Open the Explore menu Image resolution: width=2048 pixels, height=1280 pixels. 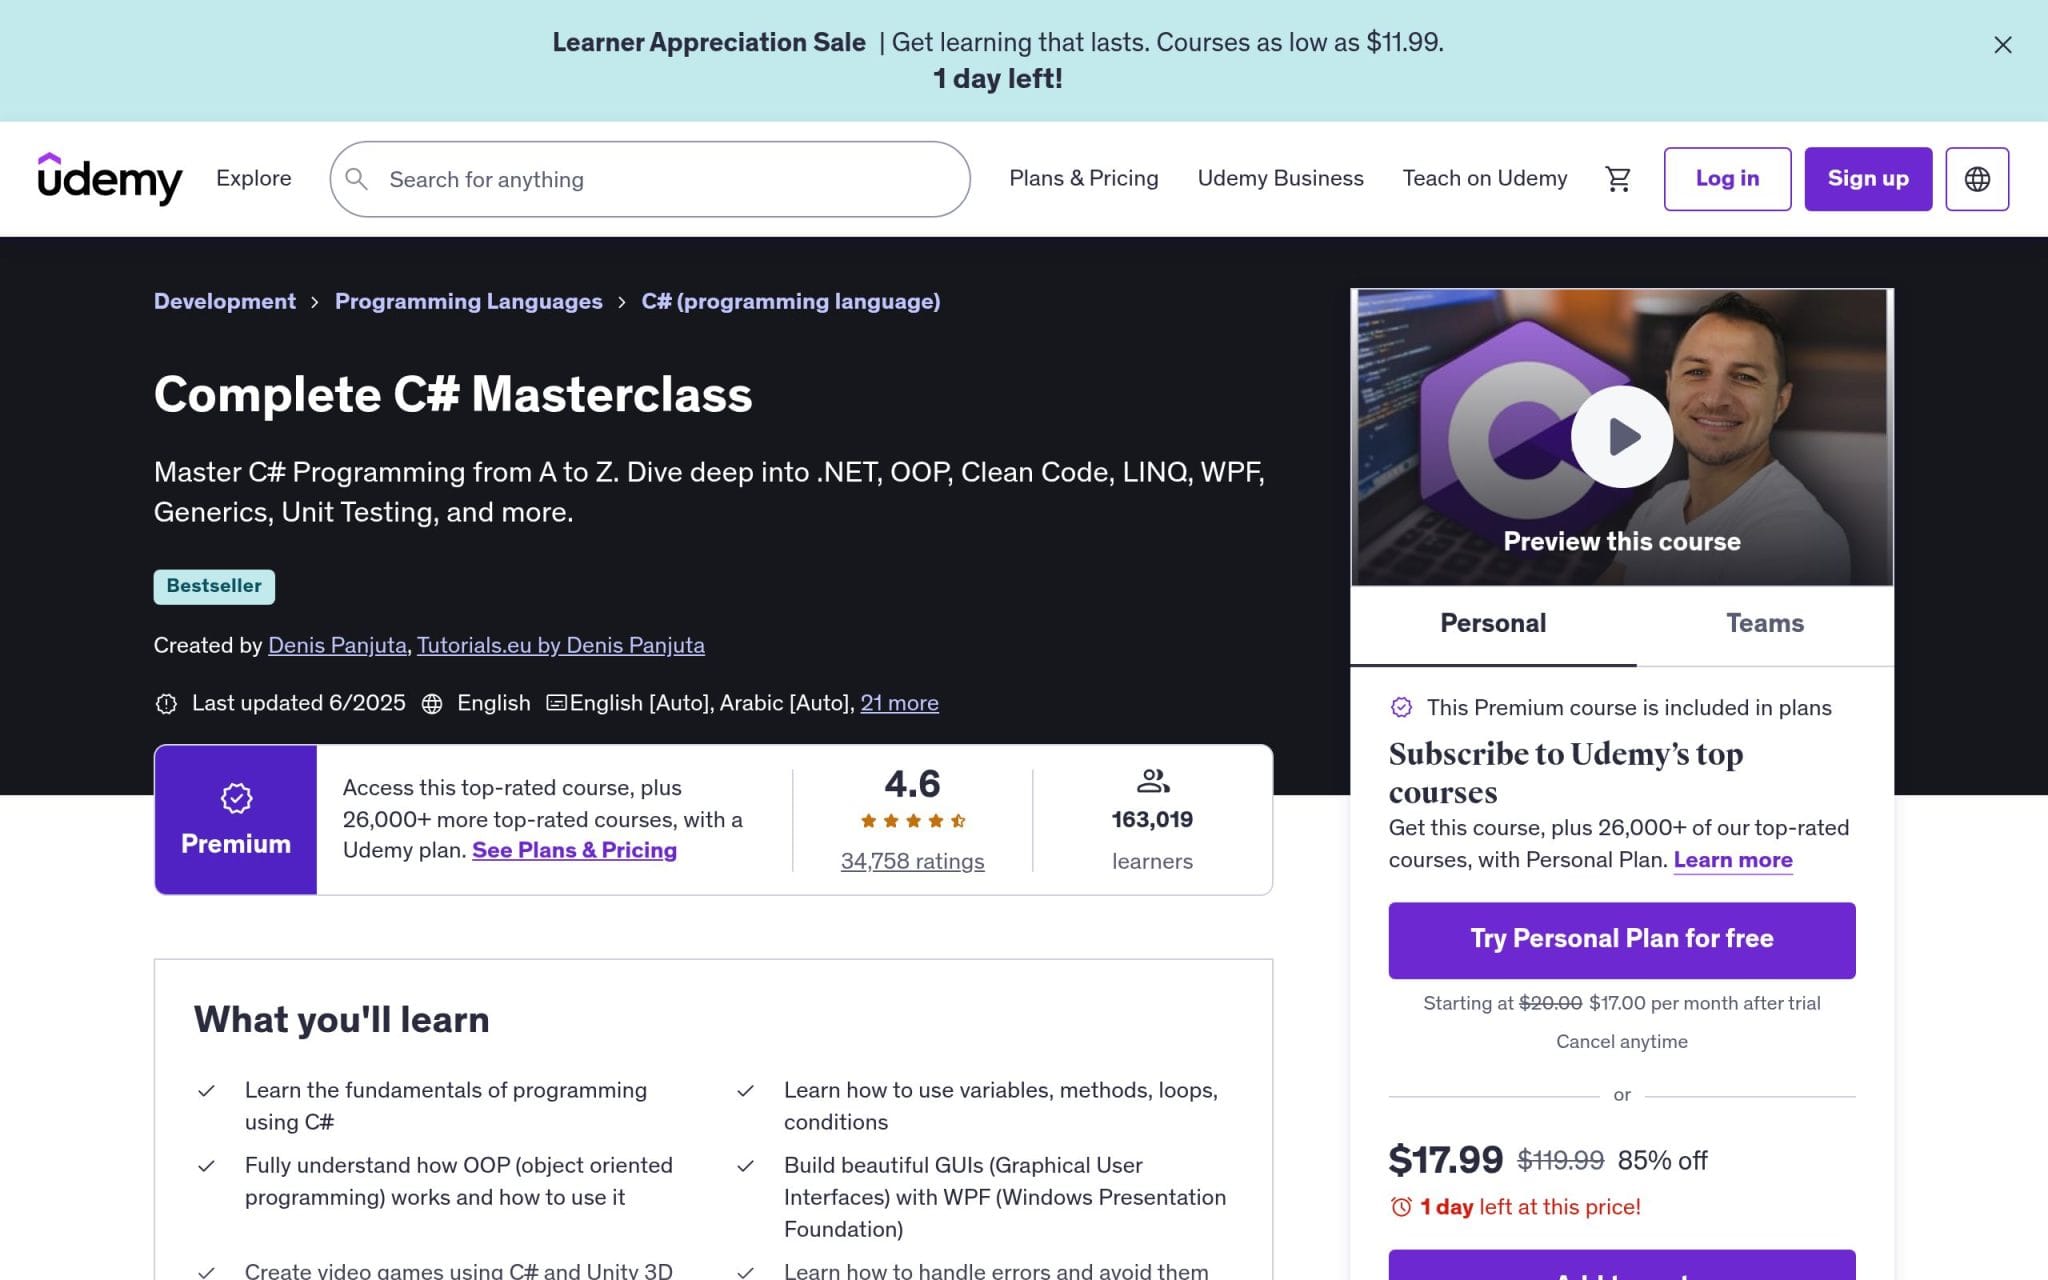(x=254, y=178)
